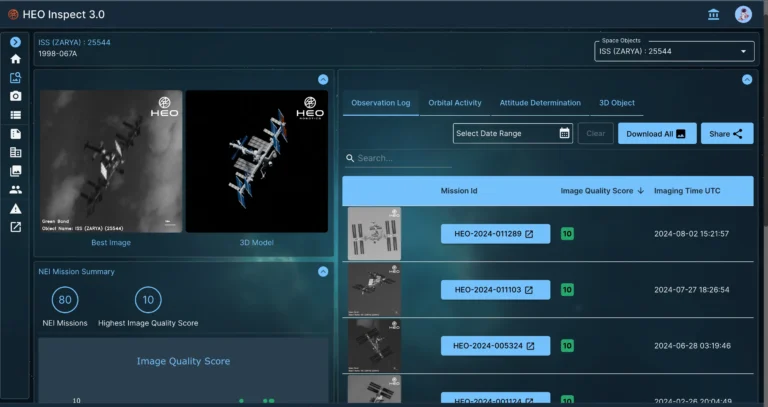This screenshot has width=768, height=407.
Task: Open the Home icon in sidebar
Action: point(15,59)
